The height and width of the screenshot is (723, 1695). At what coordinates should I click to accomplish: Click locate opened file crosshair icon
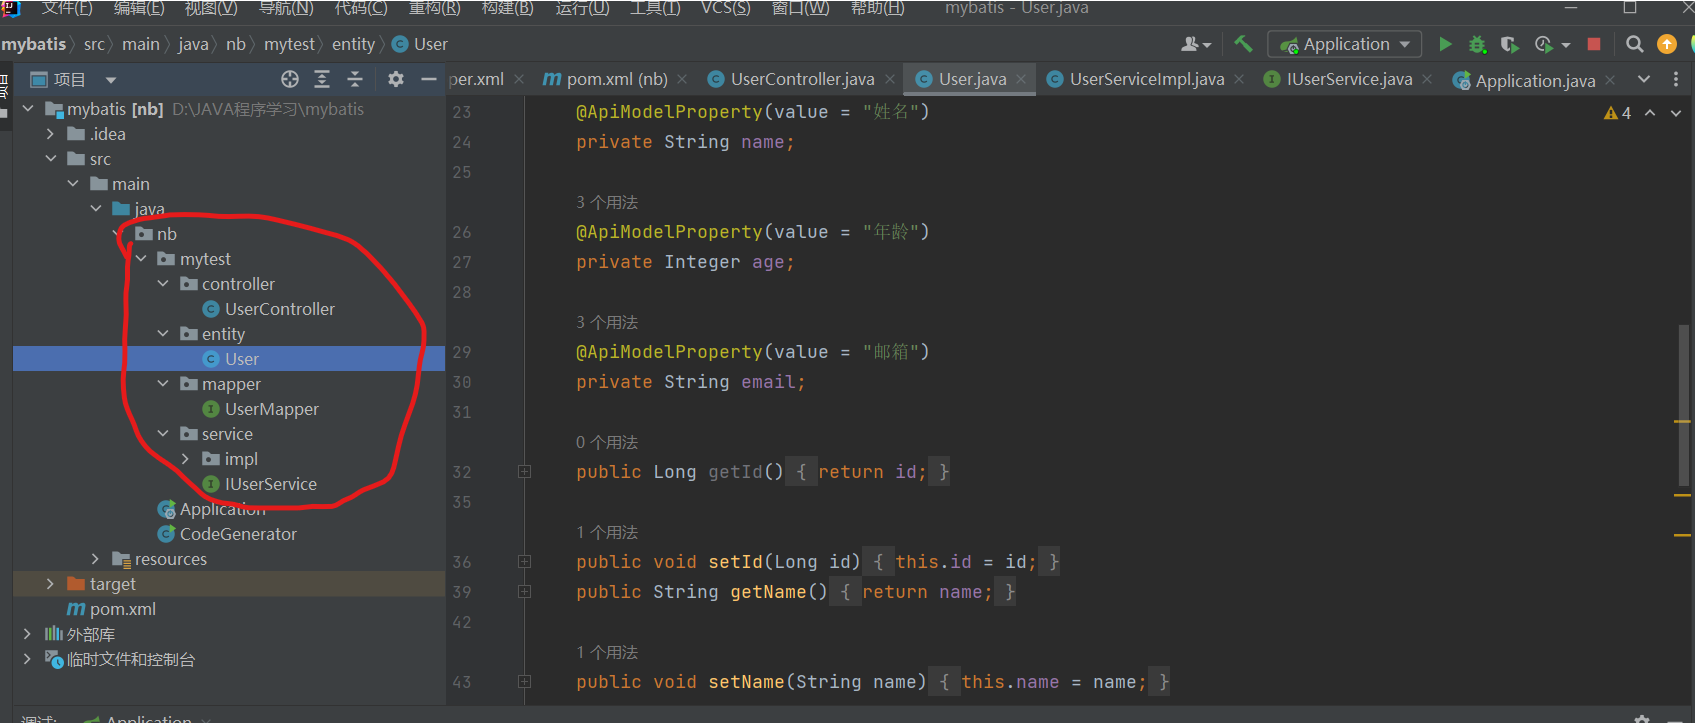coord(290,79)
